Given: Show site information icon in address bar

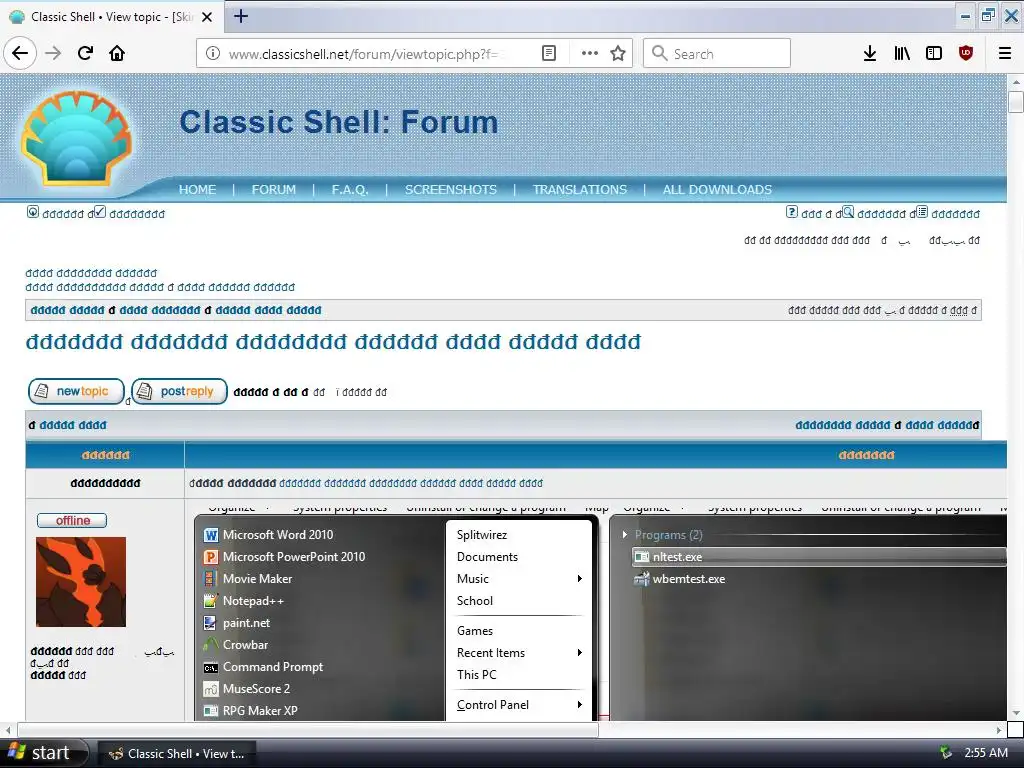Looking at the screenshot, I should coord(213,54).
